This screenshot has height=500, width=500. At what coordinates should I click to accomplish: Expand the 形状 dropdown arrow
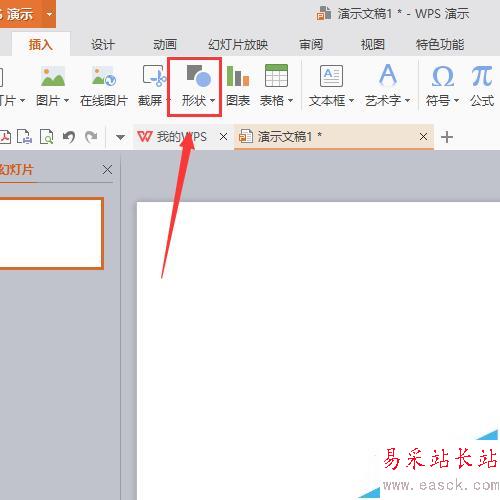coord(212,100)
